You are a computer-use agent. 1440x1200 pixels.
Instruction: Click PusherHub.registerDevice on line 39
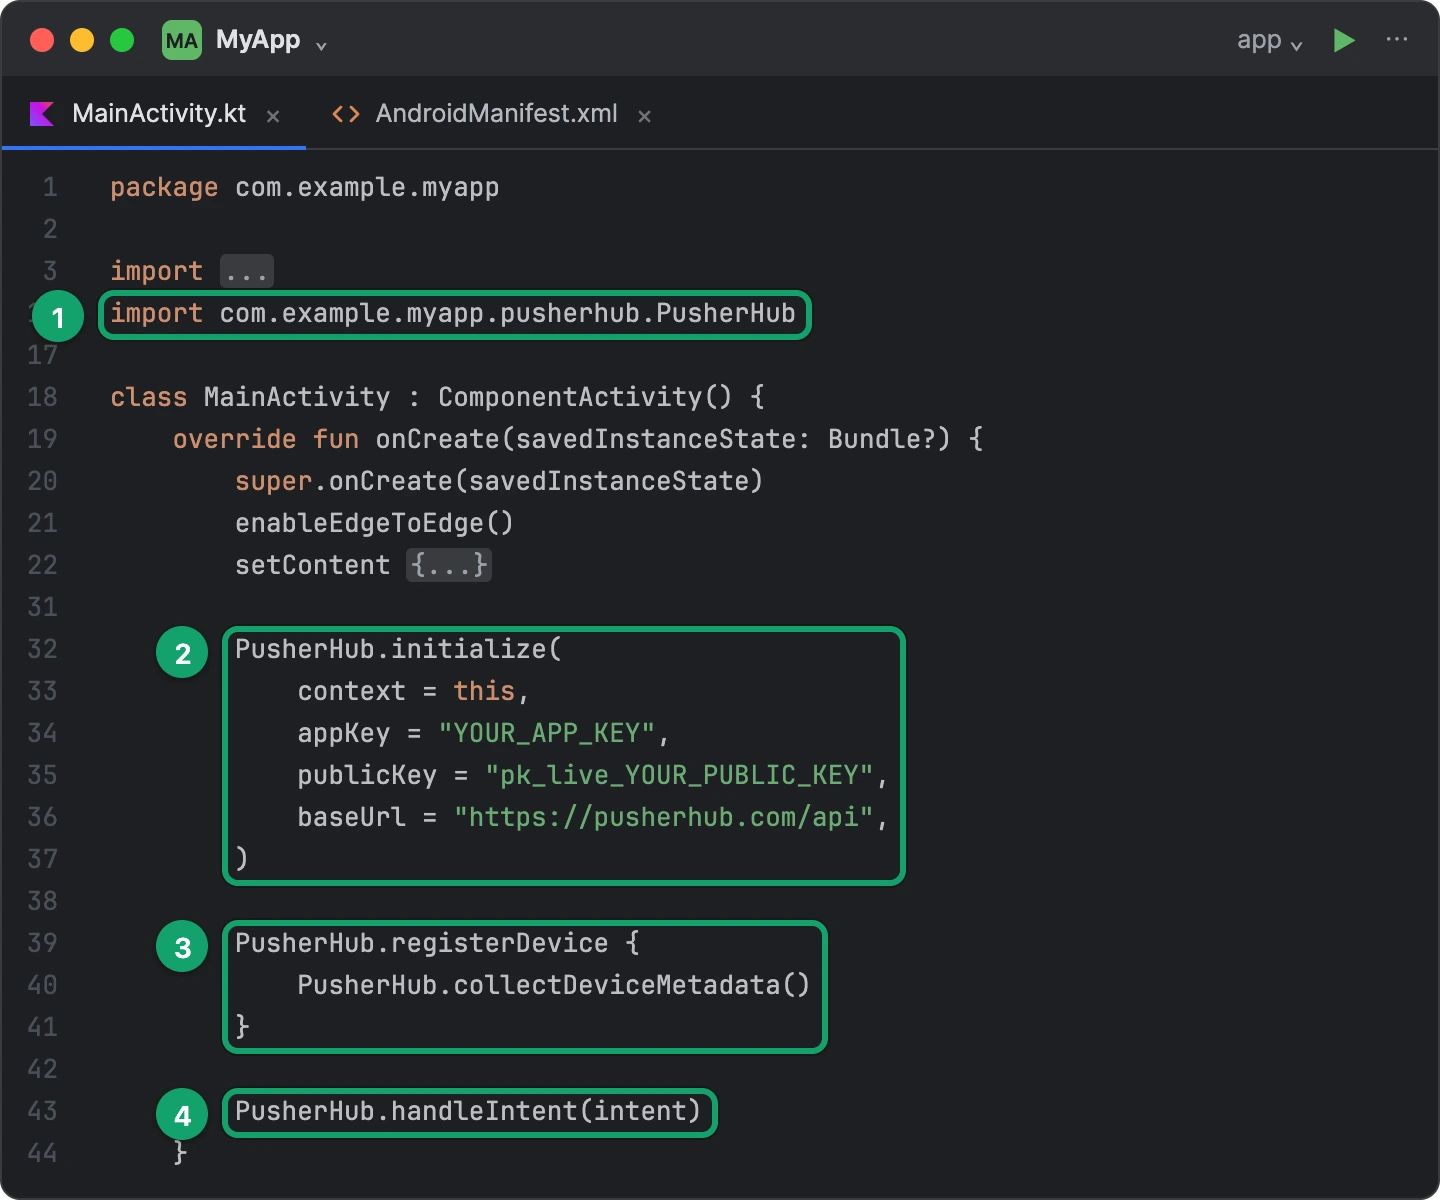tap(422, 943)
